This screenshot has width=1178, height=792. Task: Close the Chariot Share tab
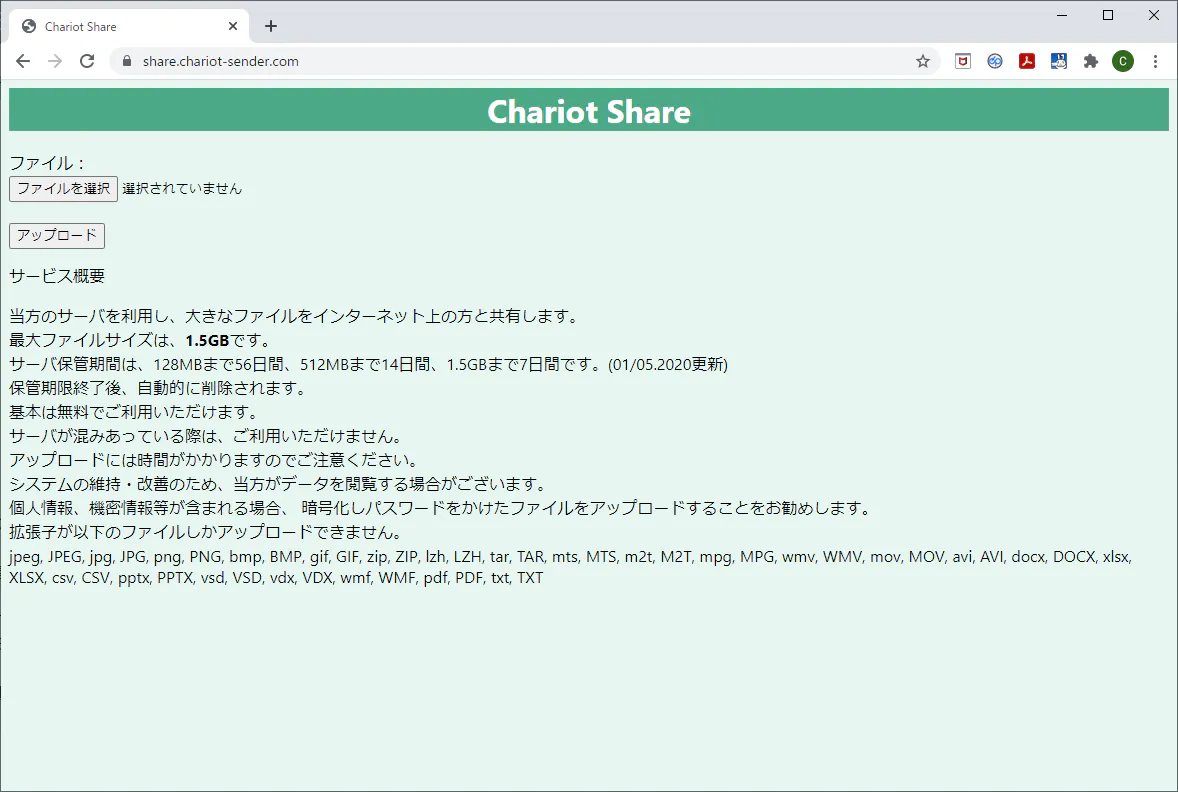[x=233, y=26]
